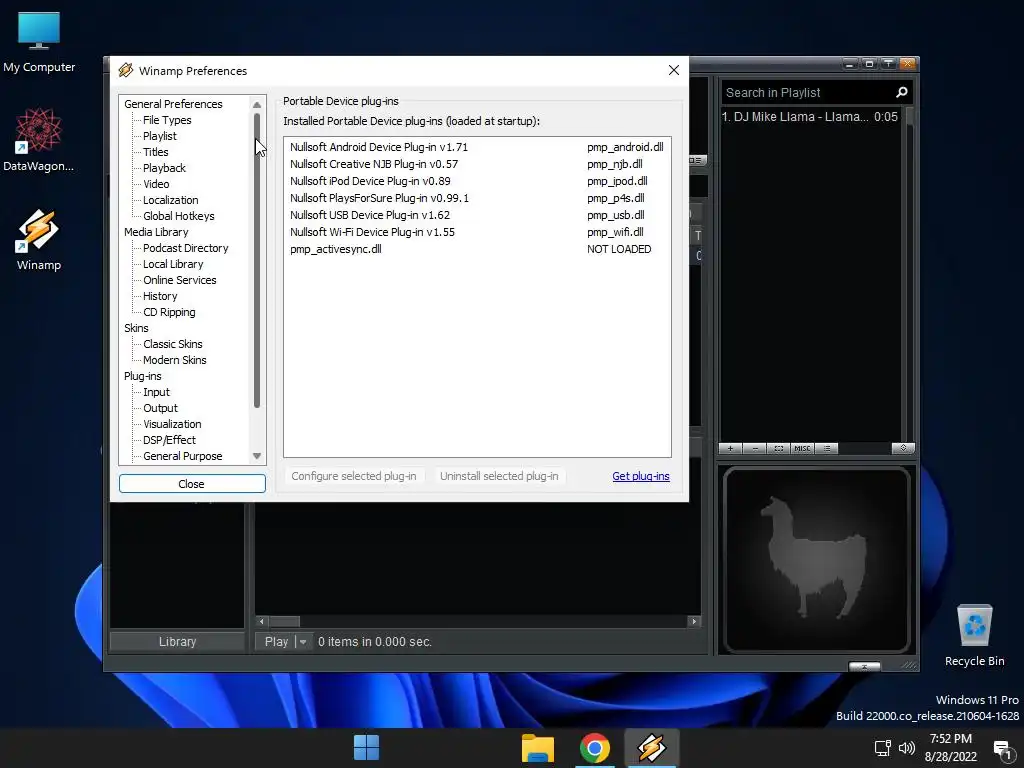The height and width of the screenshot is (768, 1024).
Task: Select Localization in the tree
Action: coord(170,200)
